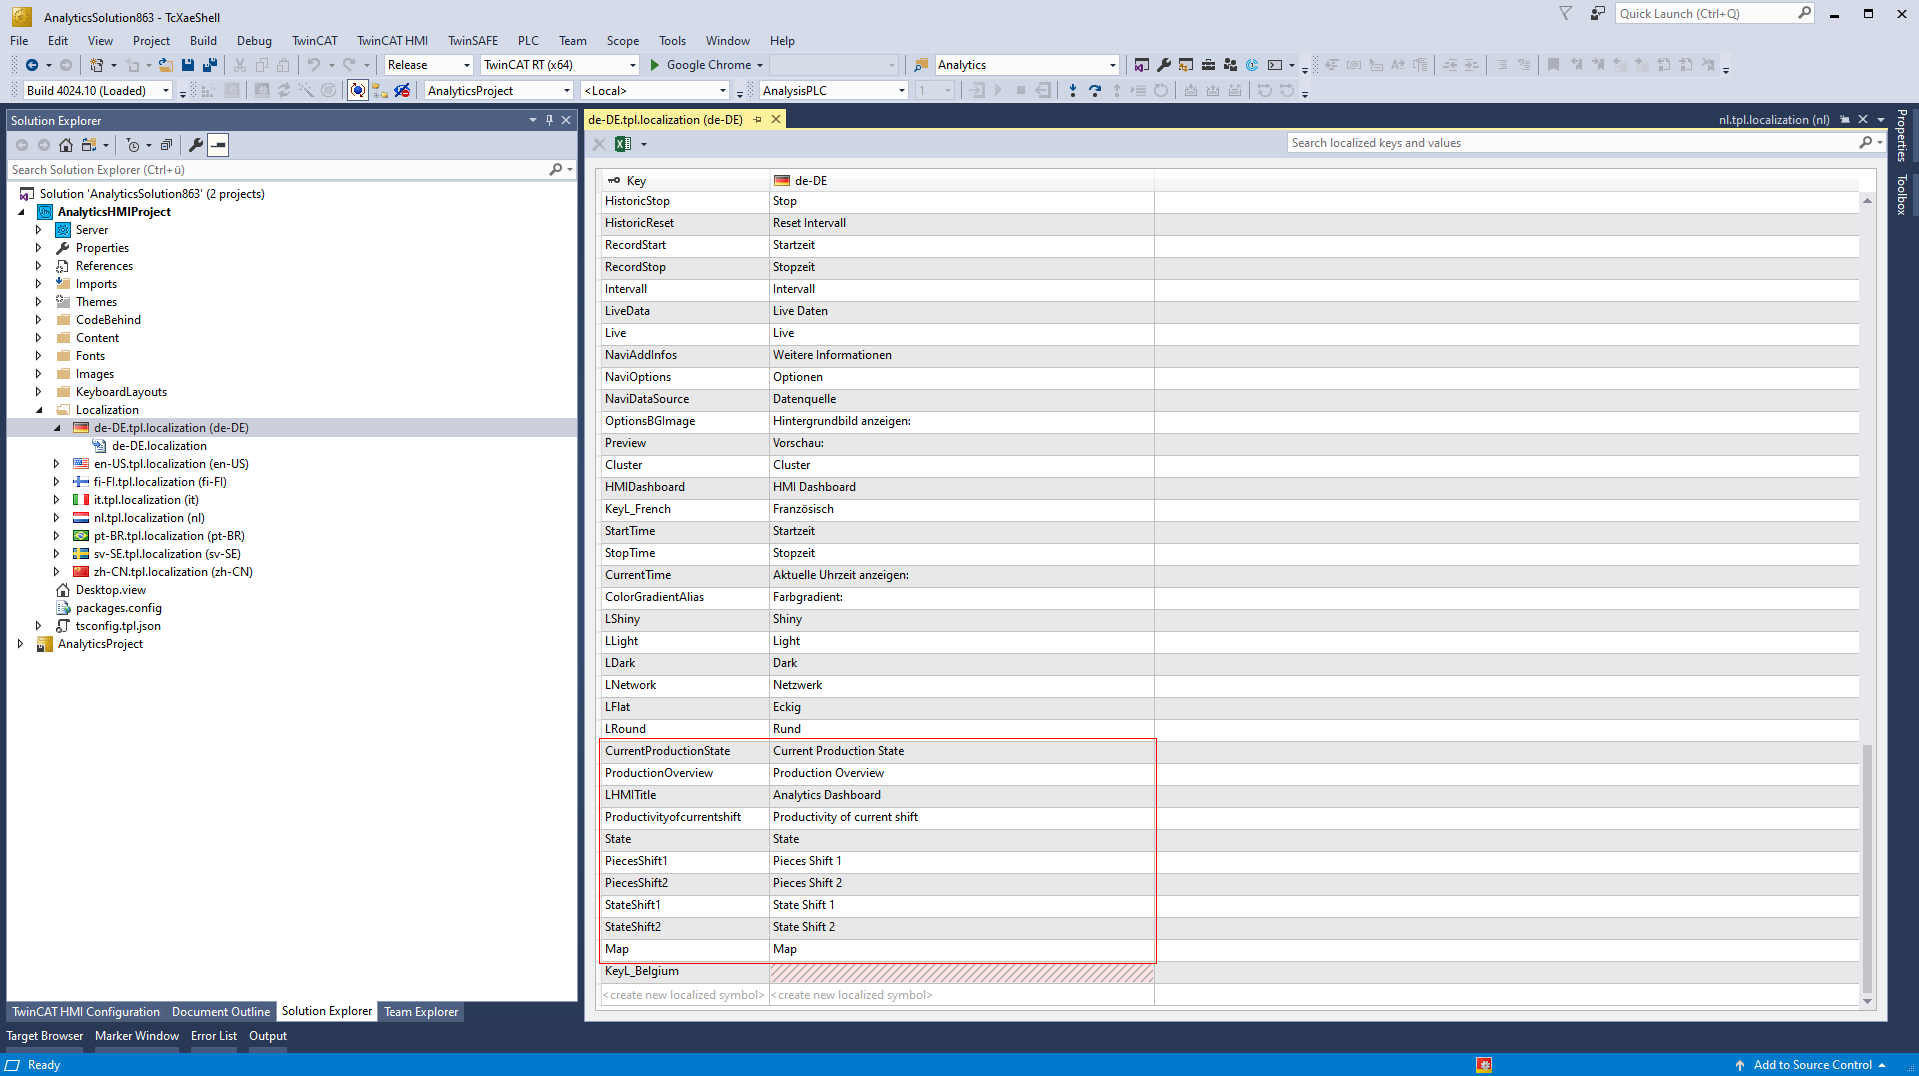Screen dimensions: 1919x1076
Task: Open the Target Browser tab
Action: (45, 1036)
